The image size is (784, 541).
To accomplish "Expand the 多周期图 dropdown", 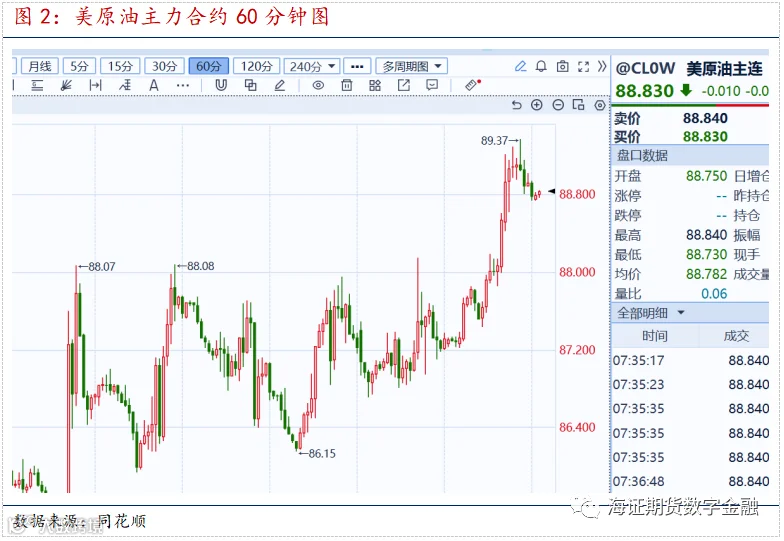I will point(412,66).
